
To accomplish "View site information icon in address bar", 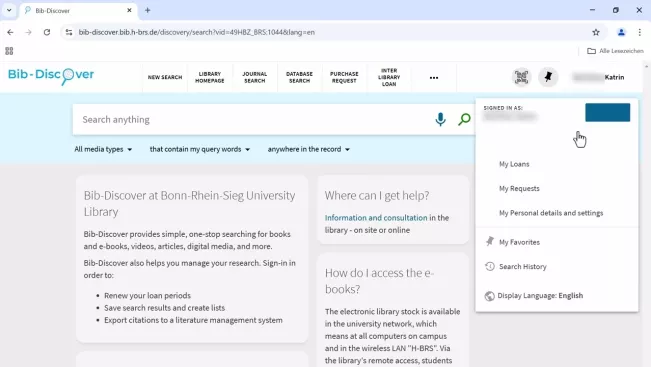I will coord(69,32).
